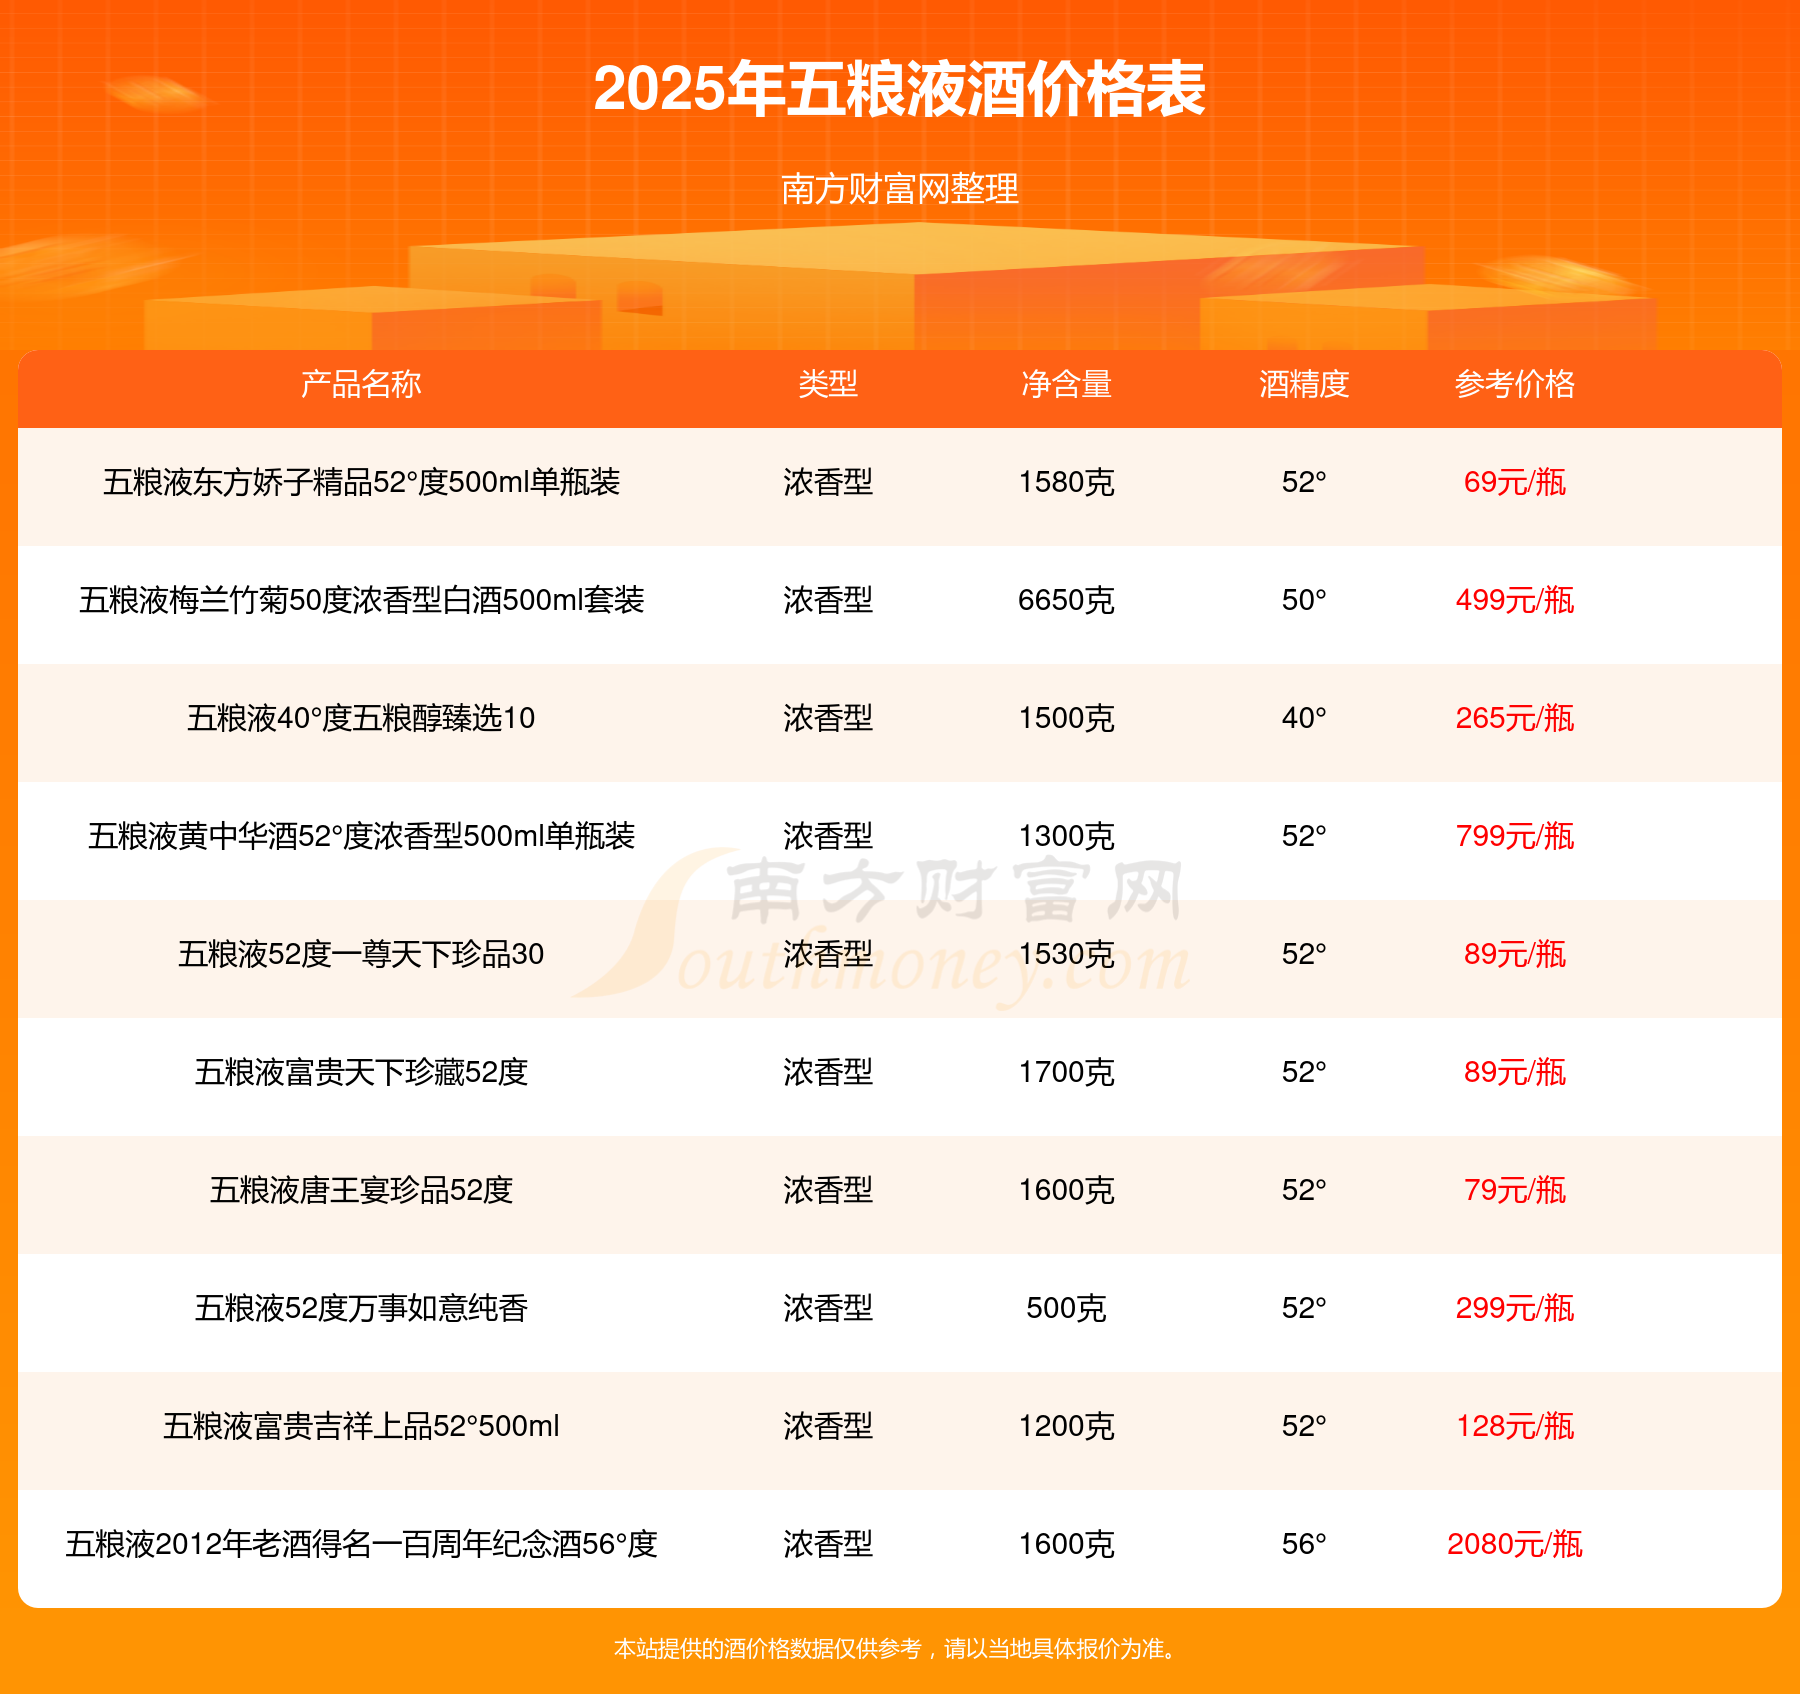
Task: Click "52°" in the 万事如意纯香 row
Action: (1304, 1309)
